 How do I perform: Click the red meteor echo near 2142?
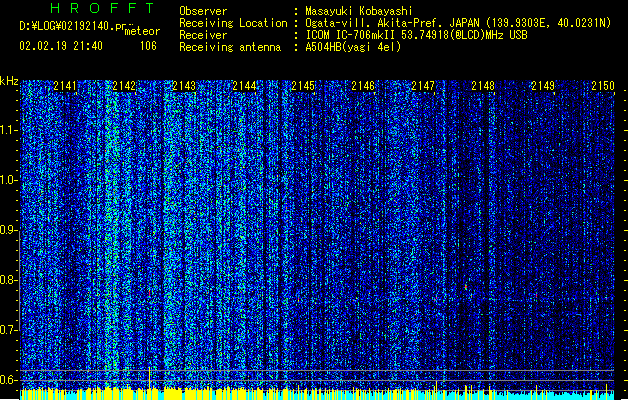150,293
